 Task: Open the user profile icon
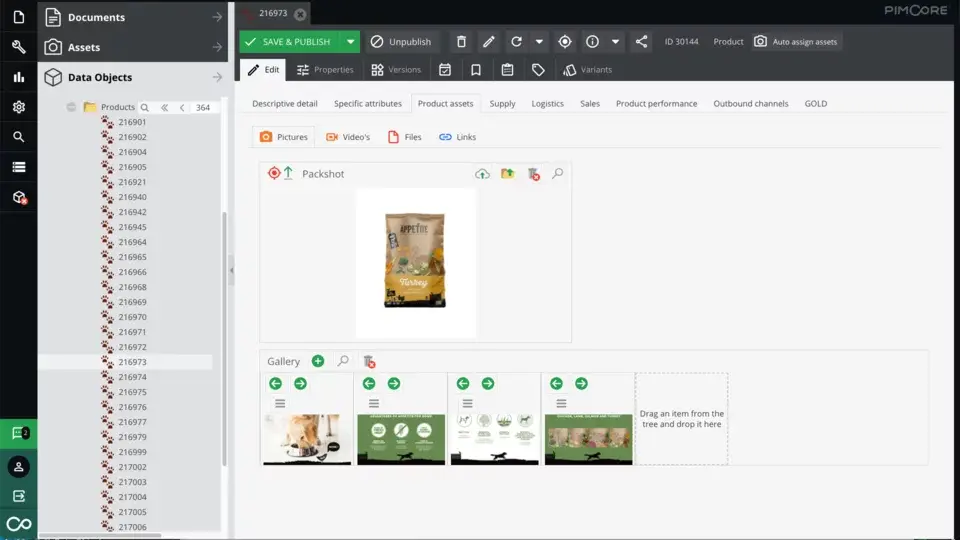click(18, 467)
